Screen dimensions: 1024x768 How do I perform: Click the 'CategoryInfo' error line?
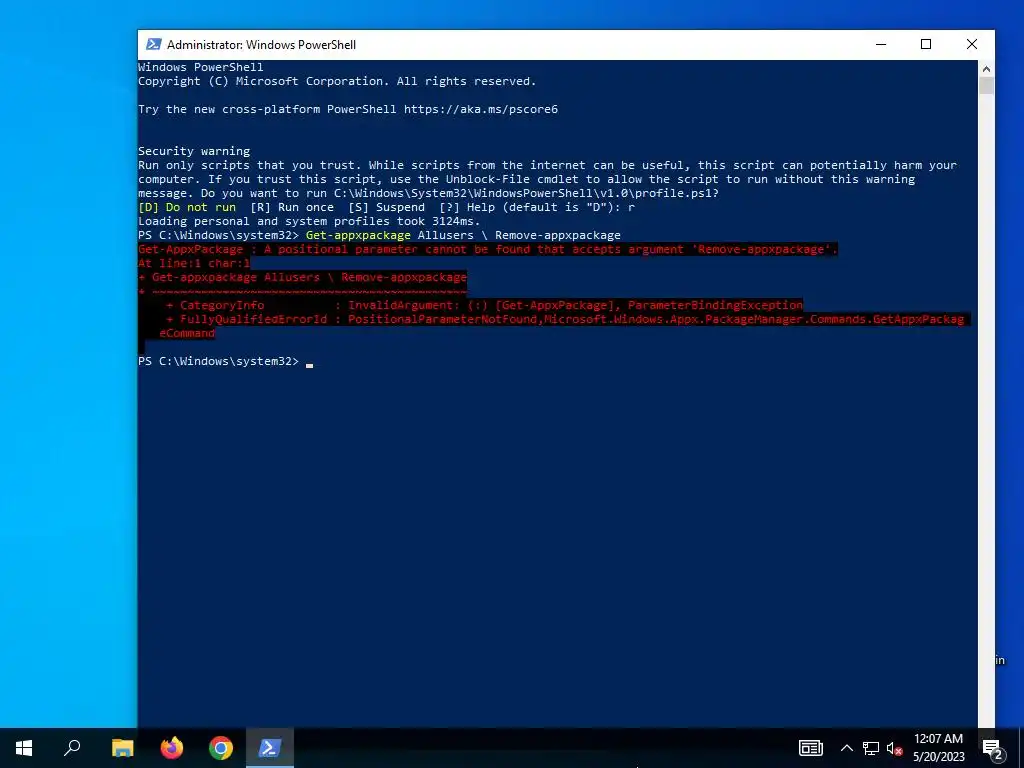coord(485,305)
